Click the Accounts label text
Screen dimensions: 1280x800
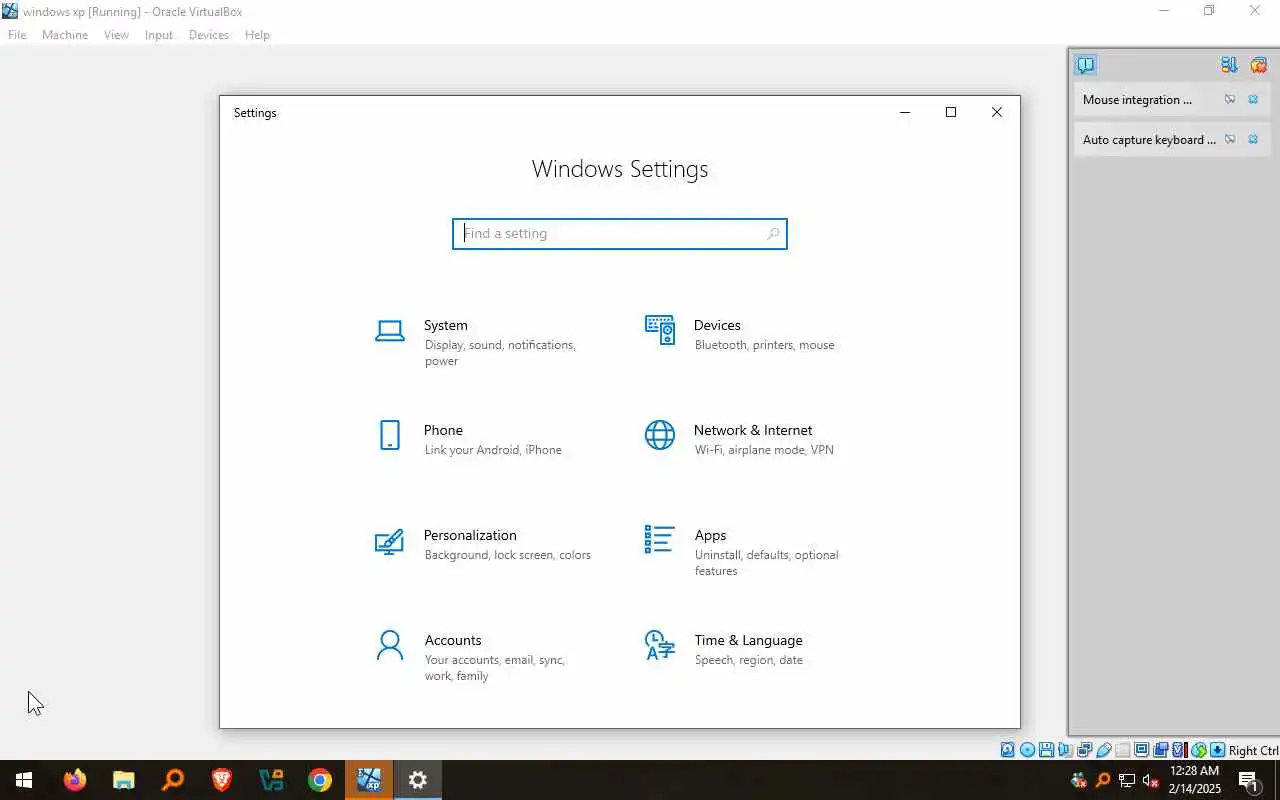[x=453, y=640]
